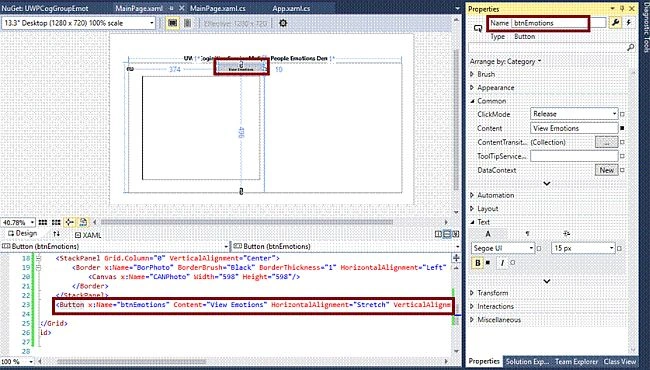The height and width of the screenshot is (370, 650).
Task: Click Content property marker square
Action: 622,128
